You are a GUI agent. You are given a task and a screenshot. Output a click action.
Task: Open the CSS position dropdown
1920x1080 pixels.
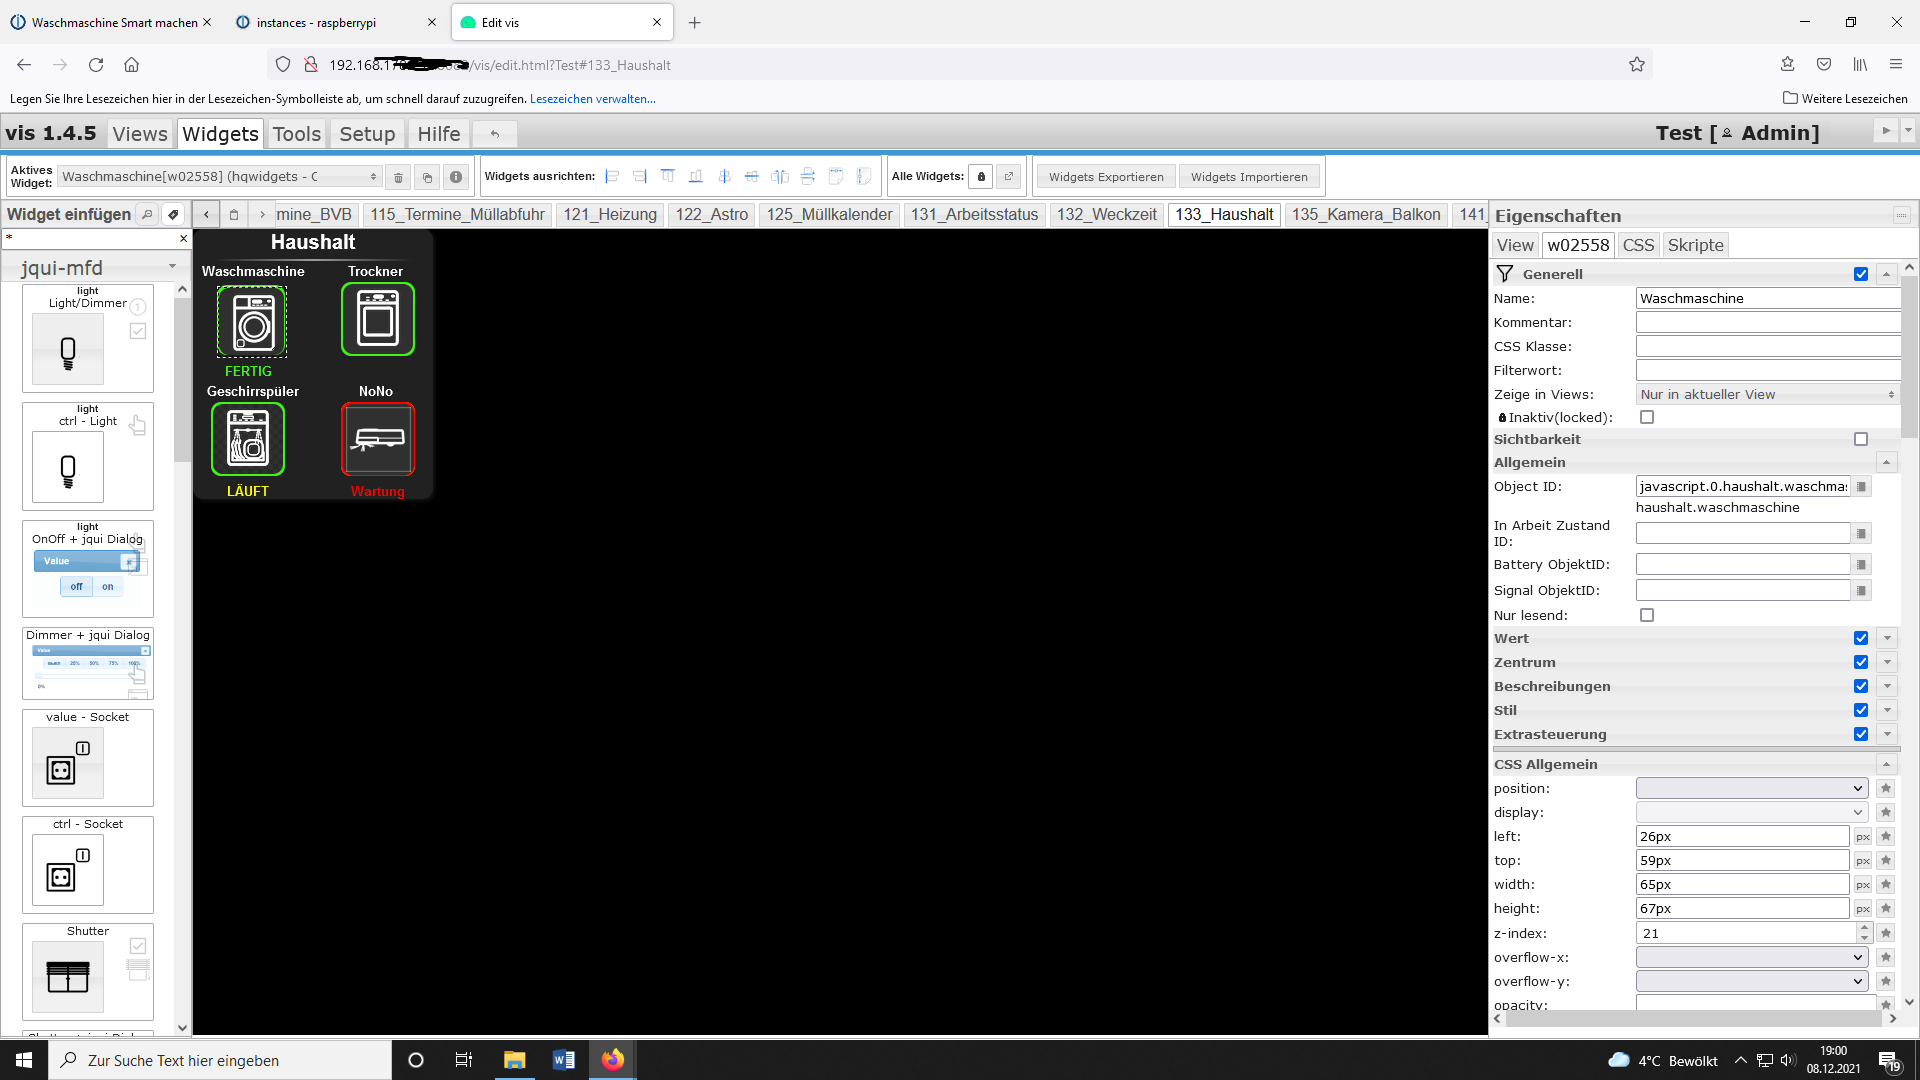pyautogui.click(x=1752, y=789)
